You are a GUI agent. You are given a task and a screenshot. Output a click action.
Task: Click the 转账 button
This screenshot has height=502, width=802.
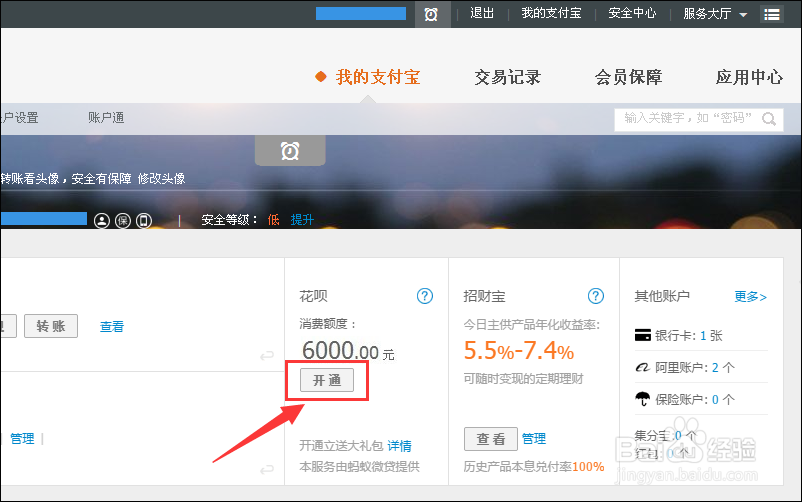51,326
